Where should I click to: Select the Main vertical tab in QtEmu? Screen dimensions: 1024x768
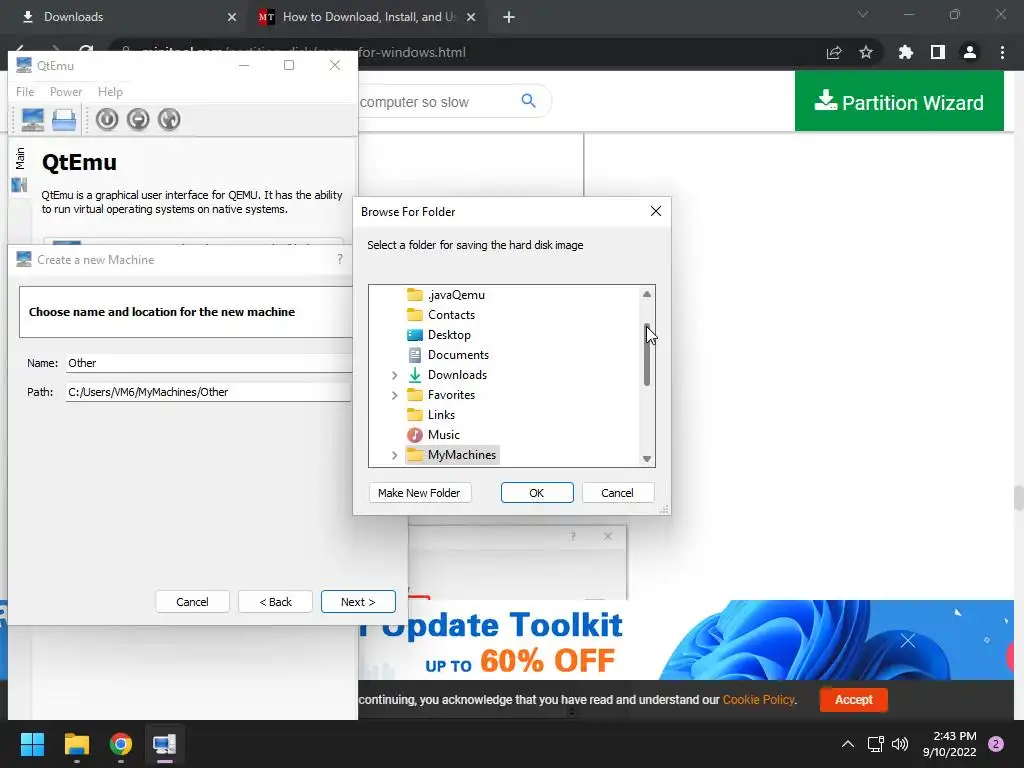pos(20,159)
